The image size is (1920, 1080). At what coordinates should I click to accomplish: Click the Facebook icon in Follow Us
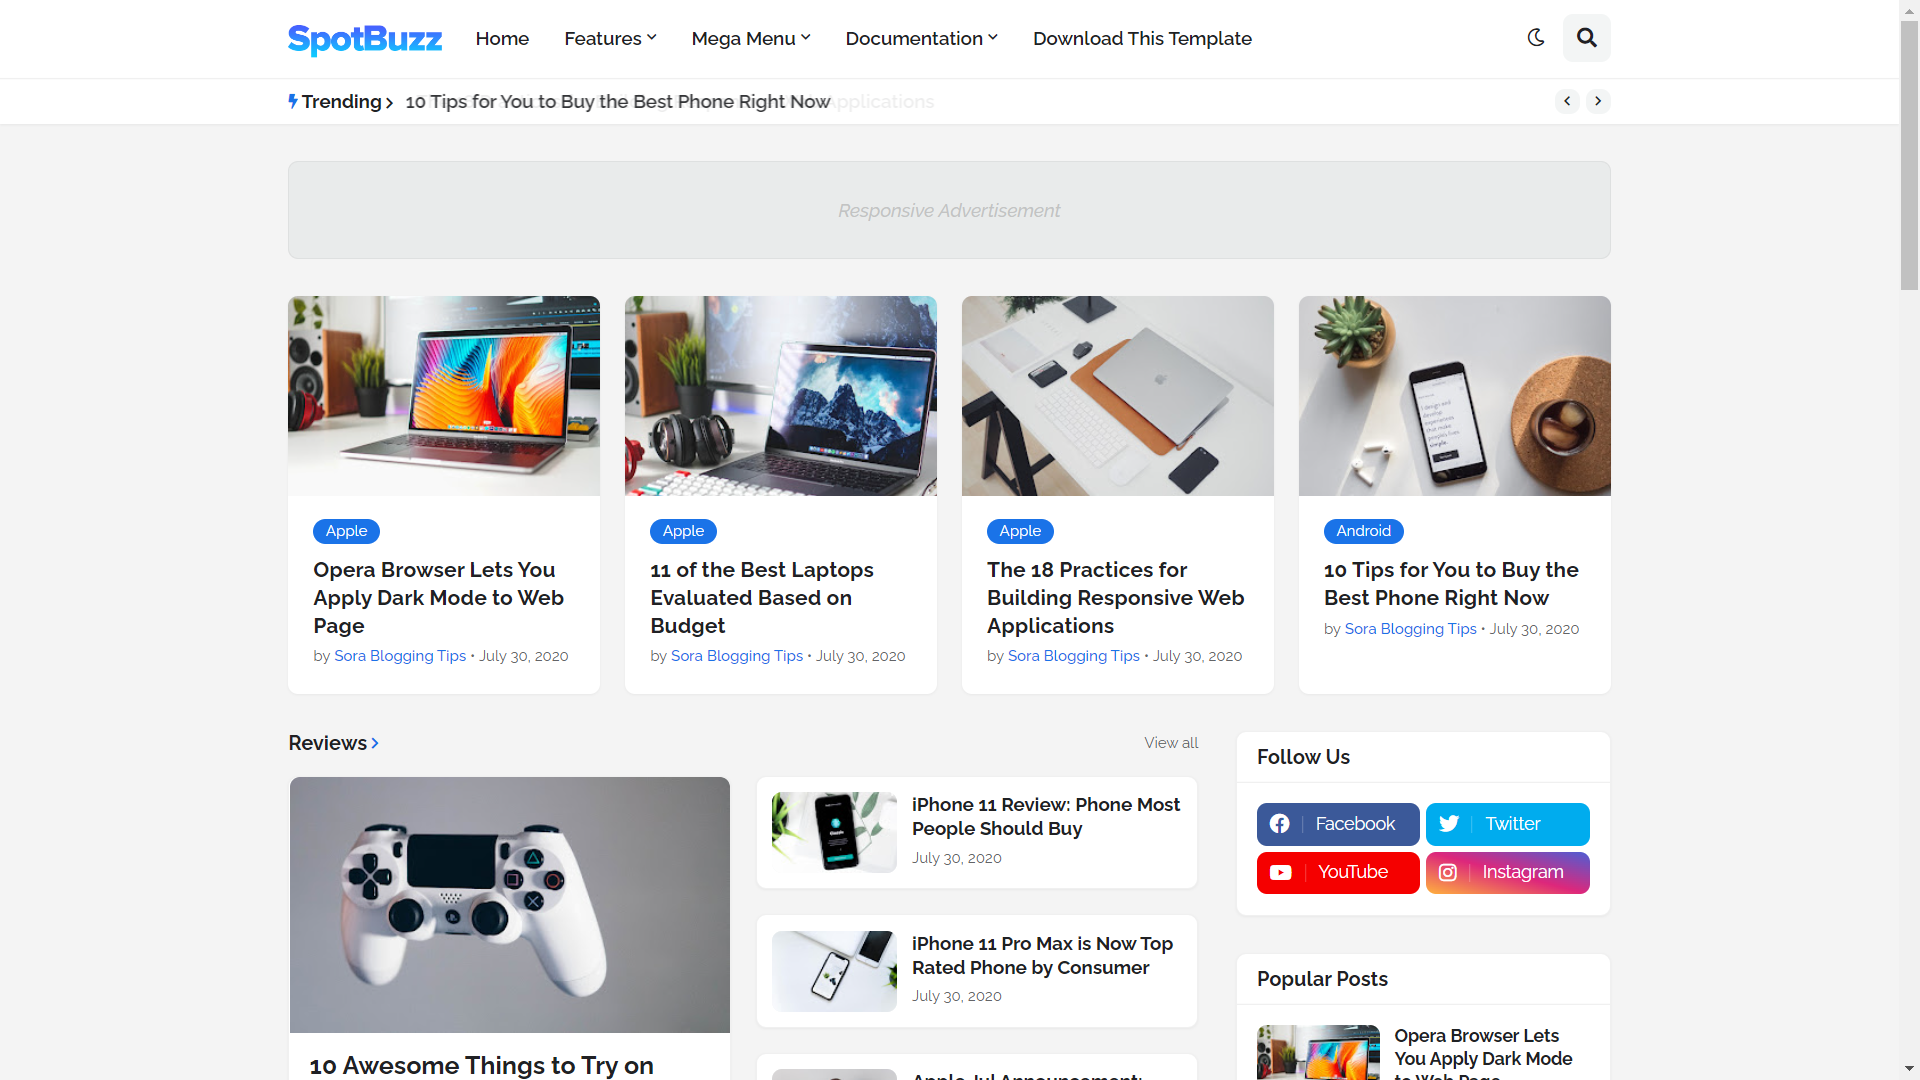[x=1280, y=824]
